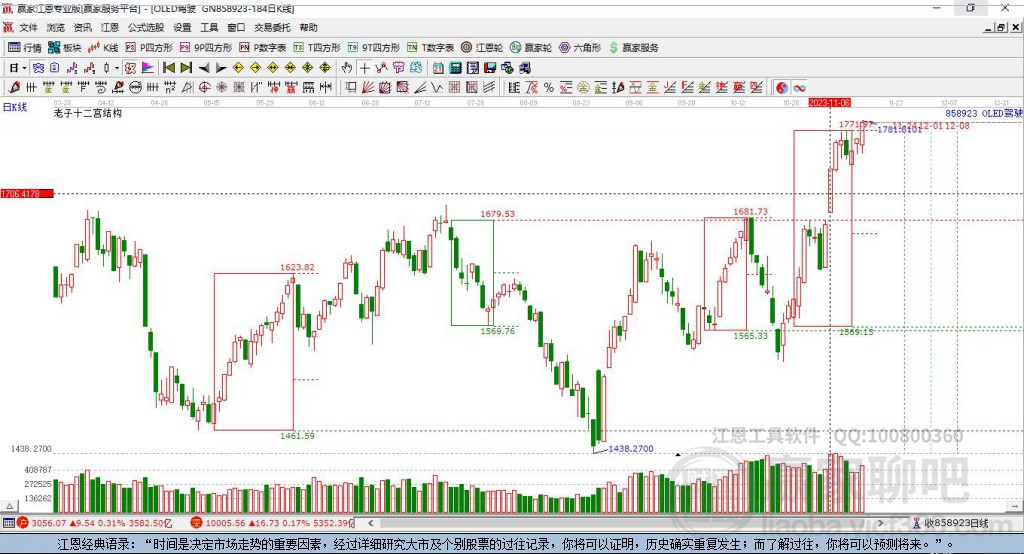Open 赢家服务 service with dollar icon
Image resolution: width=1024 pixels, height=554 pixels.
tap(633, 48)
